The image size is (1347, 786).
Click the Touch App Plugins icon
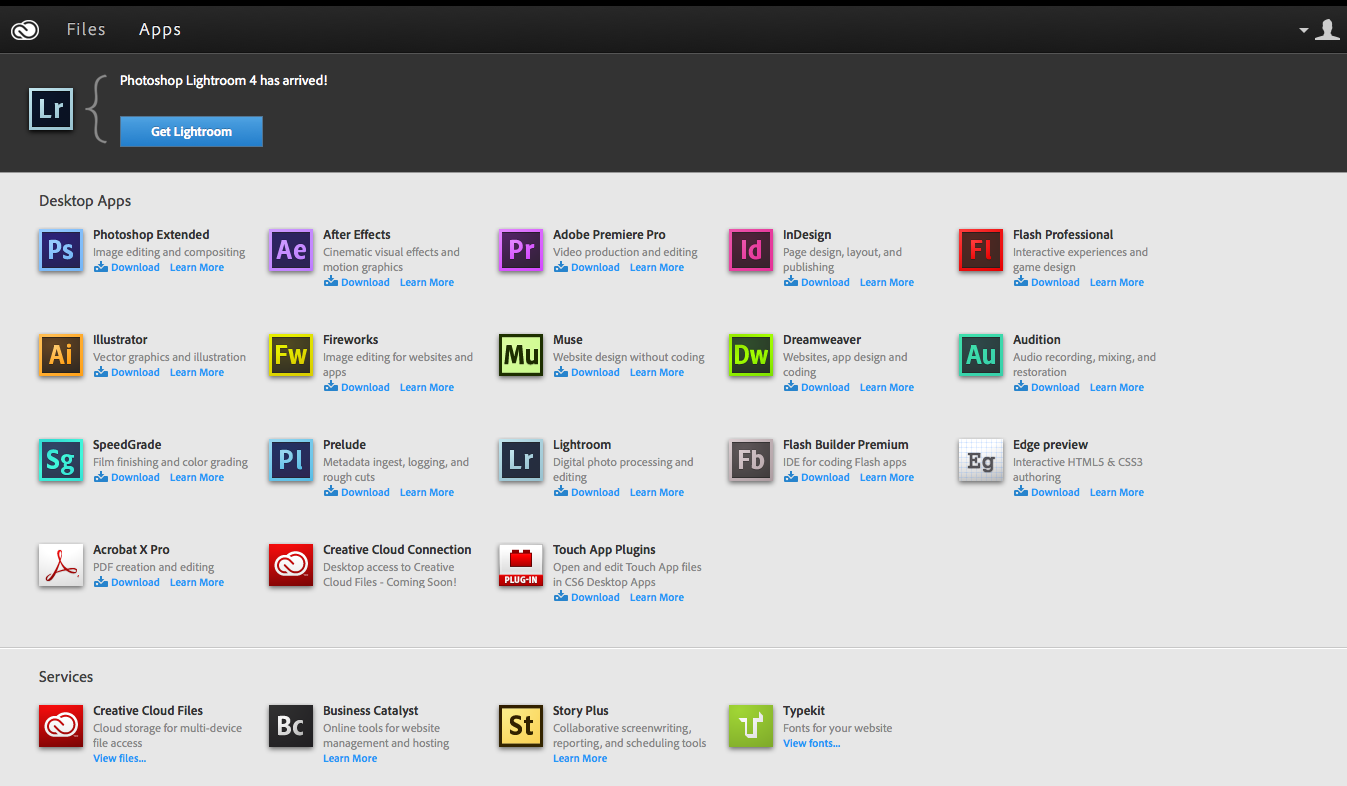[521, 565]
